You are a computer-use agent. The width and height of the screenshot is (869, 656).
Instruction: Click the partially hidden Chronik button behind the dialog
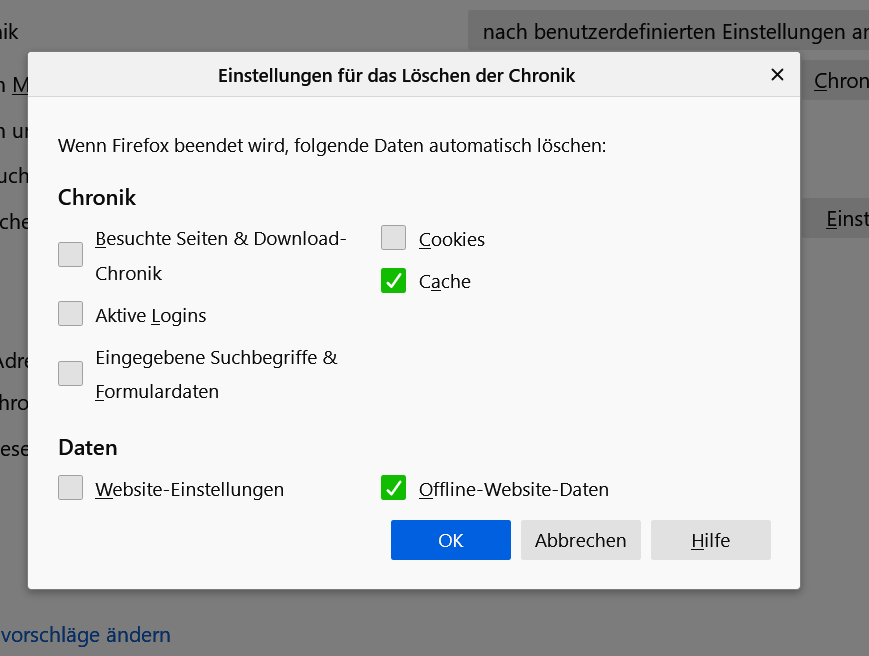(838, 82)
